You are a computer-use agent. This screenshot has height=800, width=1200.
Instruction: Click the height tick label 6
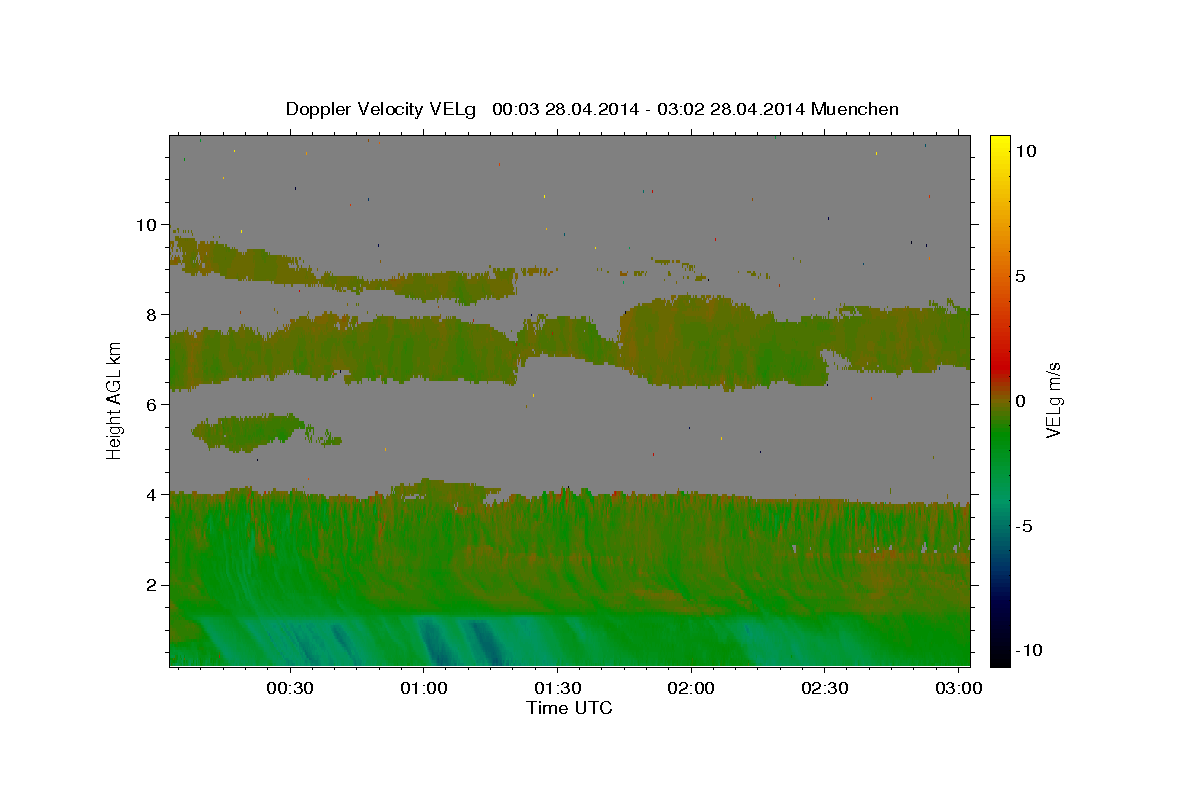click(150, 405)
